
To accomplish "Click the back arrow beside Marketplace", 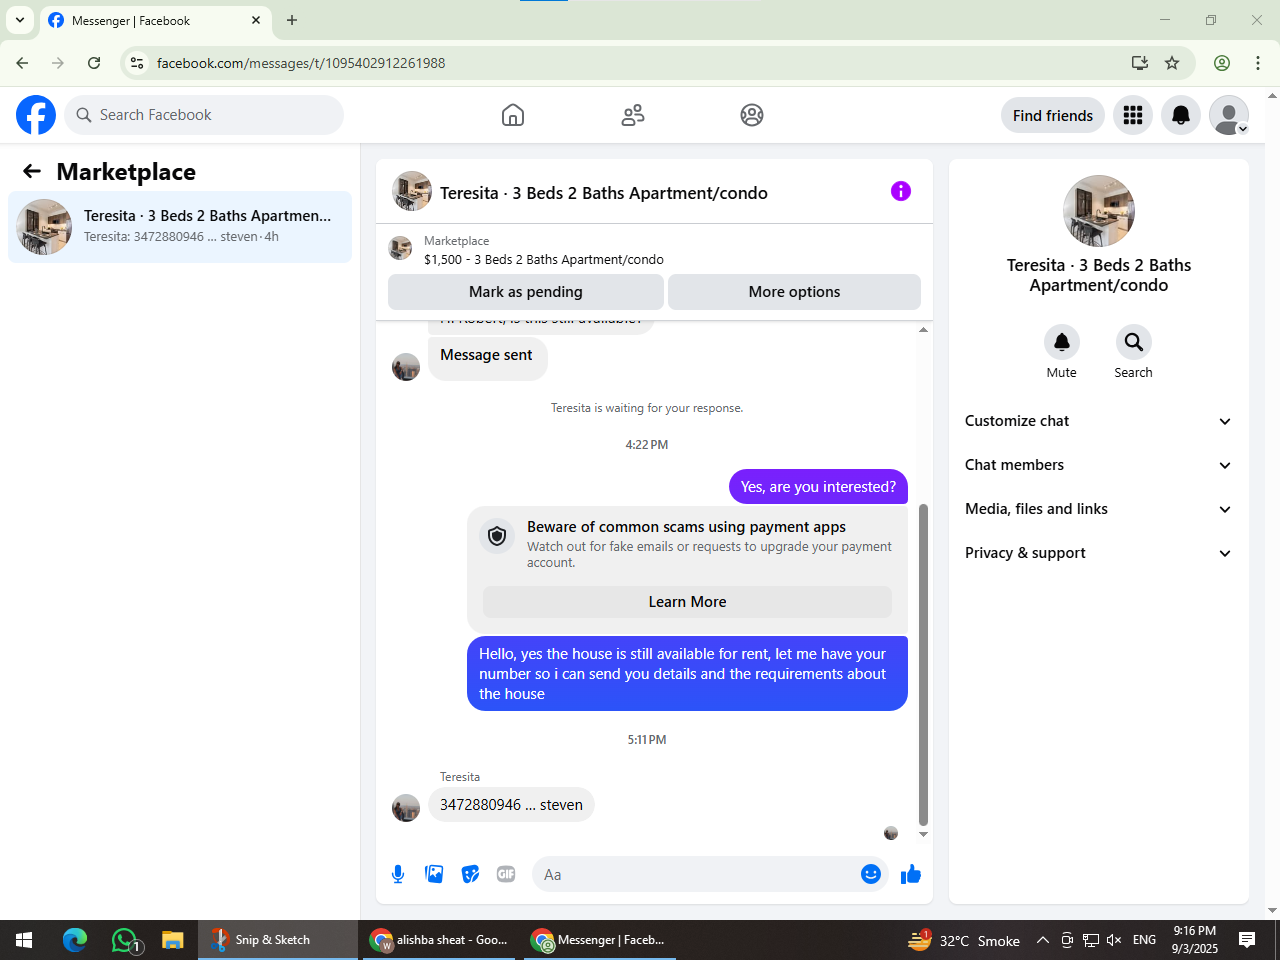I will click(32, 172).
